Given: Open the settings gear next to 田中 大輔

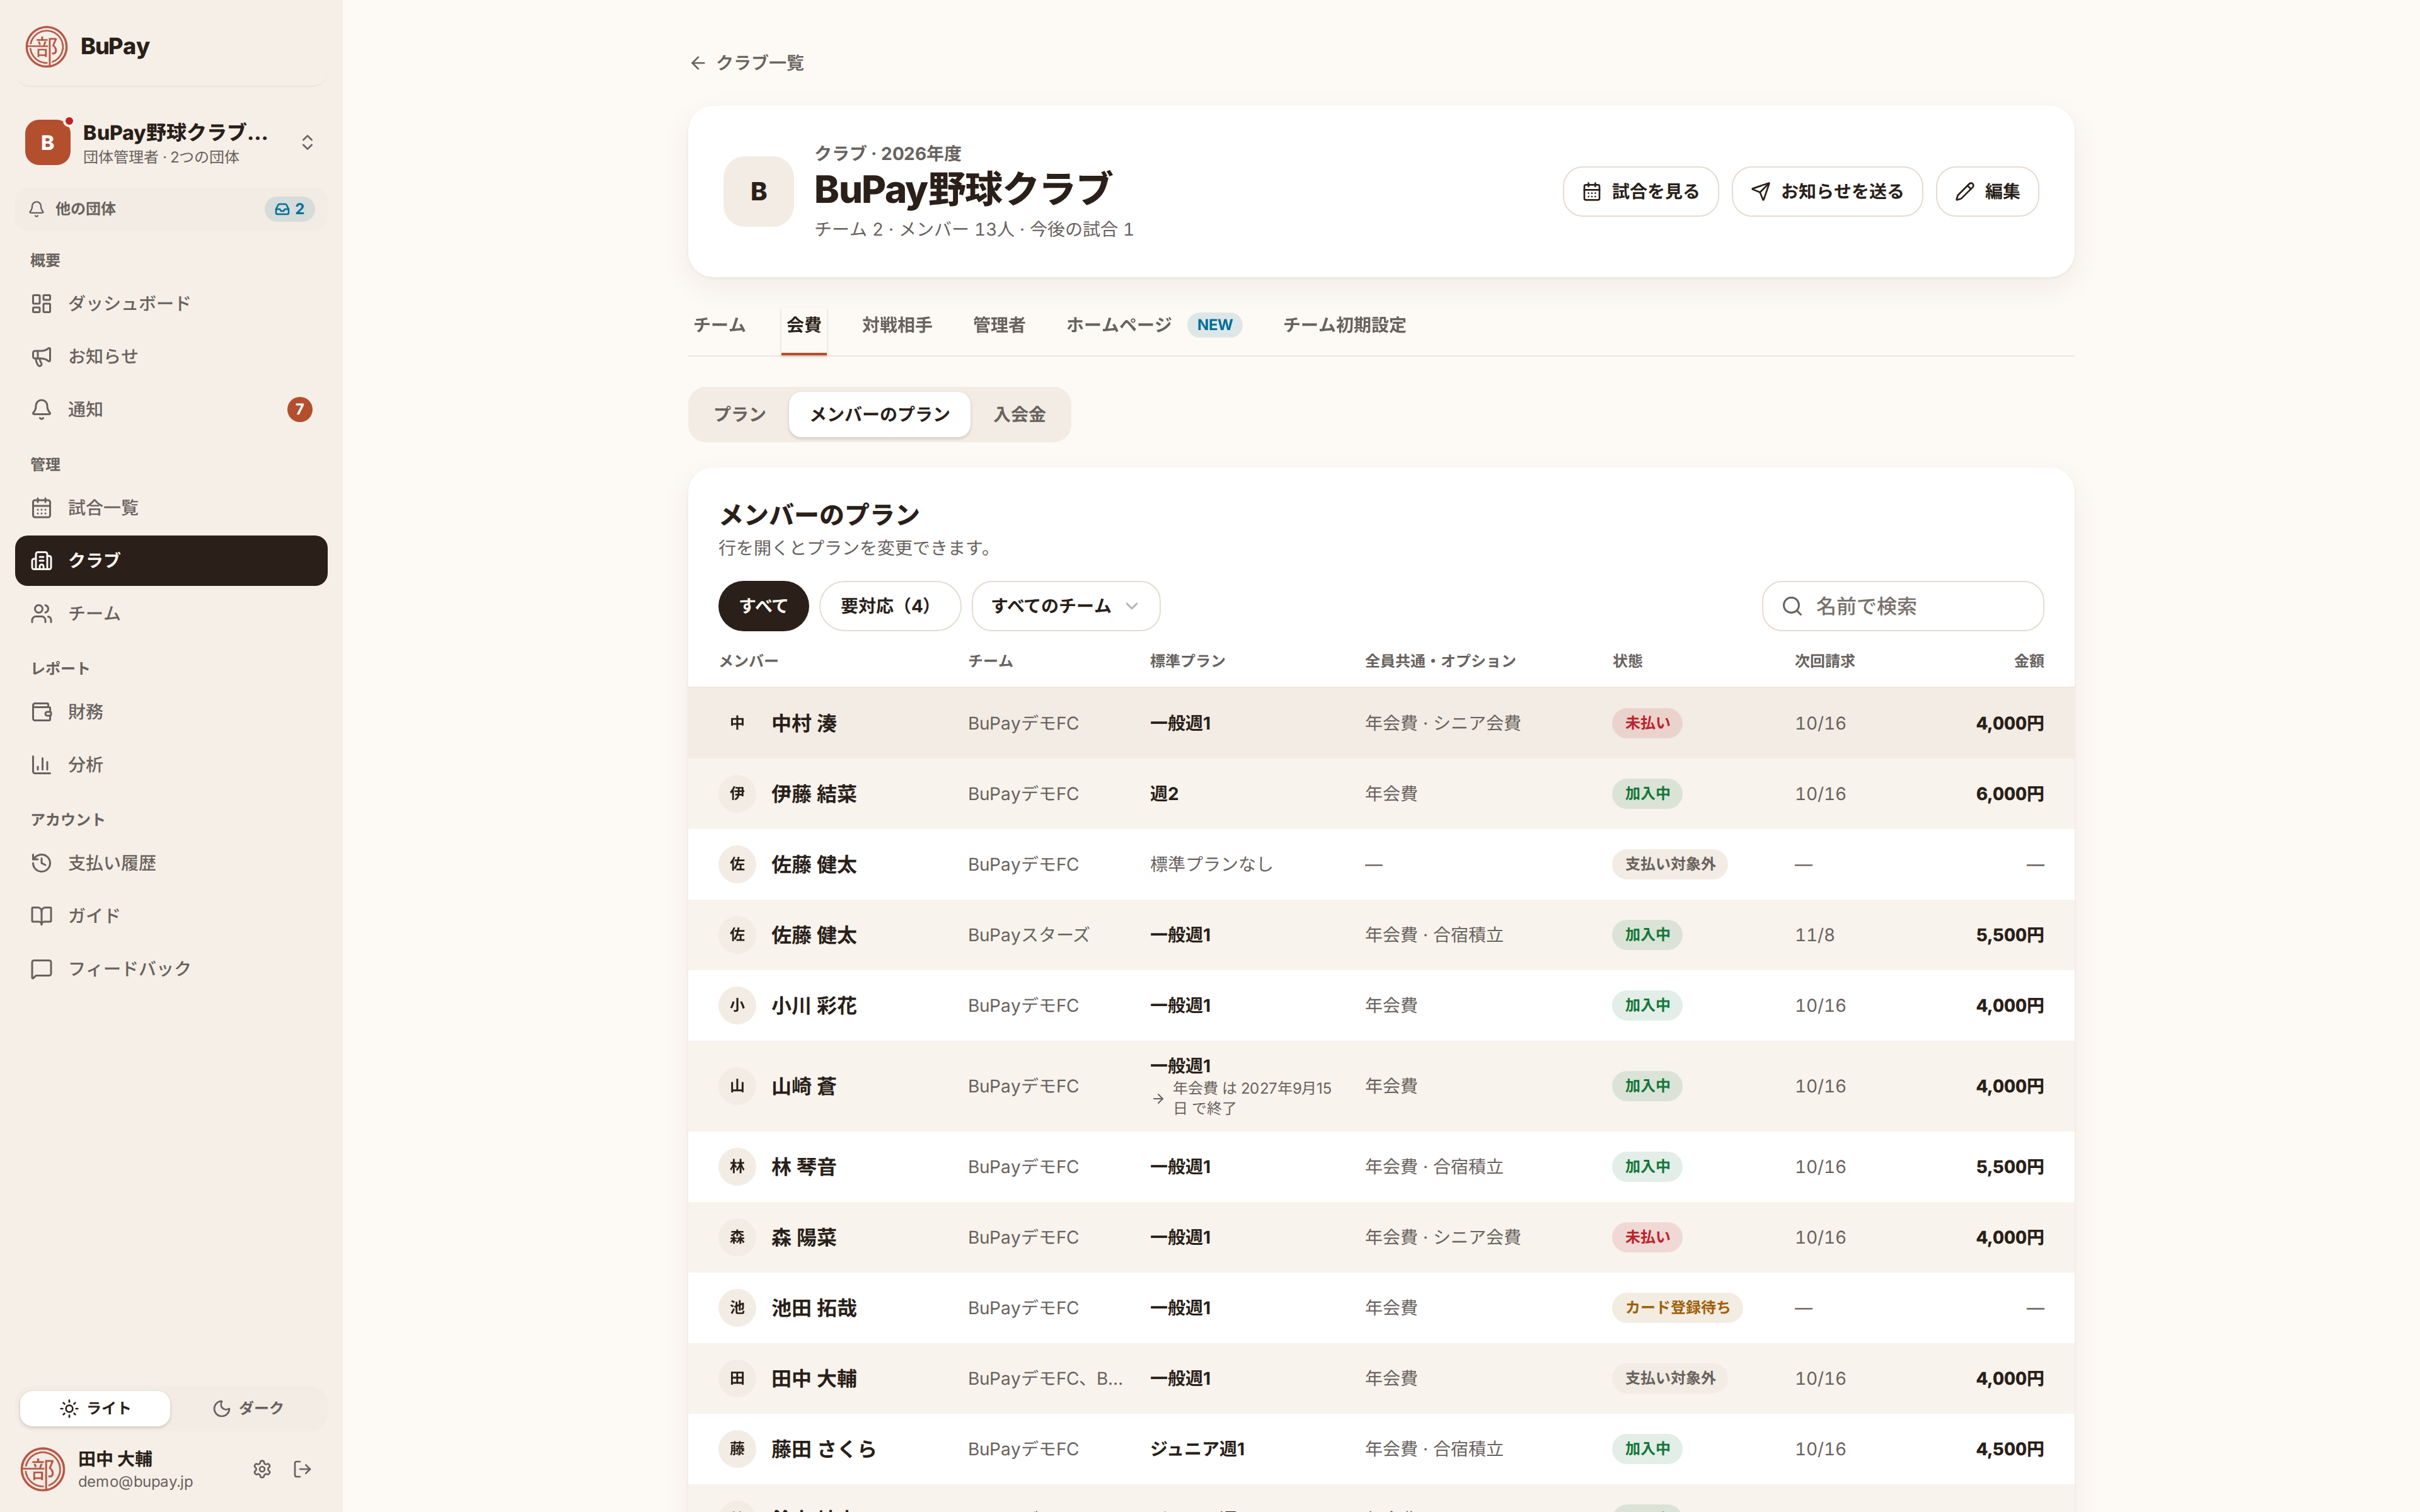Looking at the screenshot, I should 262,1468.
